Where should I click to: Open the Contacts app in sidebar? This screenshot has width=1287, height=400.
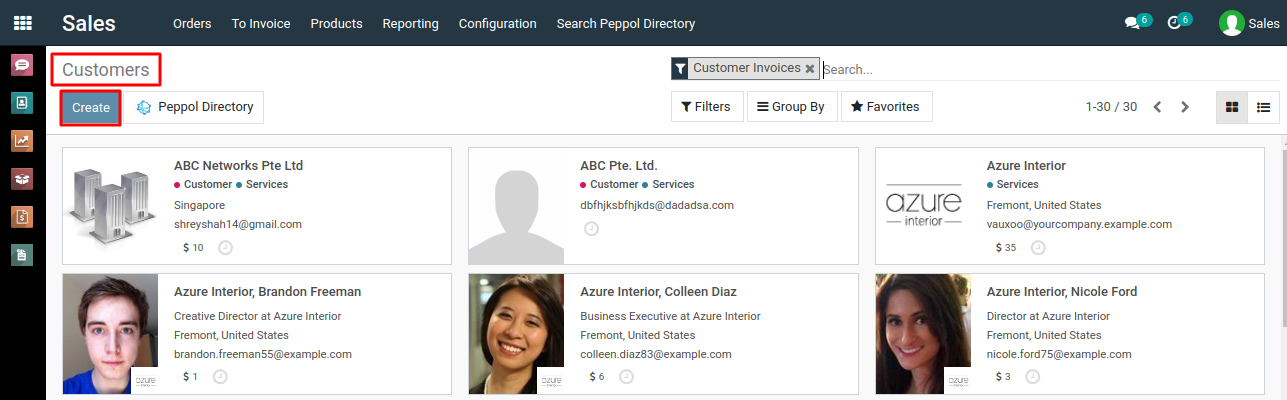coord(22,102)
